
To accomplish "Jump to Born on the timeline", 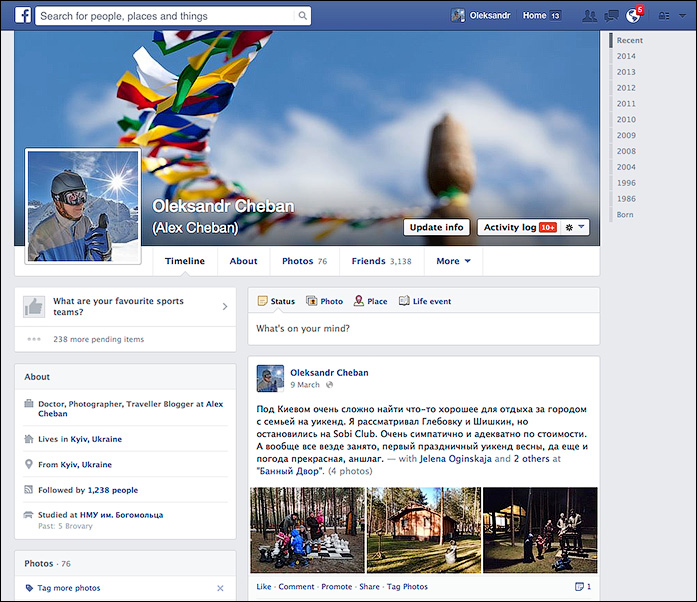I will click(625, 214).
